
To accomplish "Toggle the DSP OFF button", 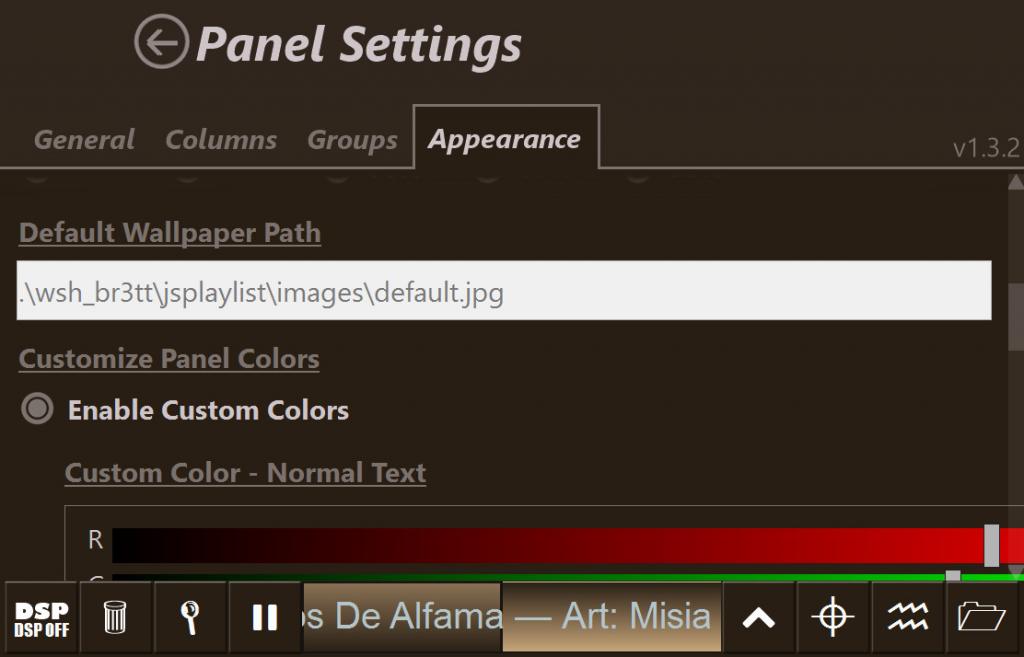I will click(41, 618).
